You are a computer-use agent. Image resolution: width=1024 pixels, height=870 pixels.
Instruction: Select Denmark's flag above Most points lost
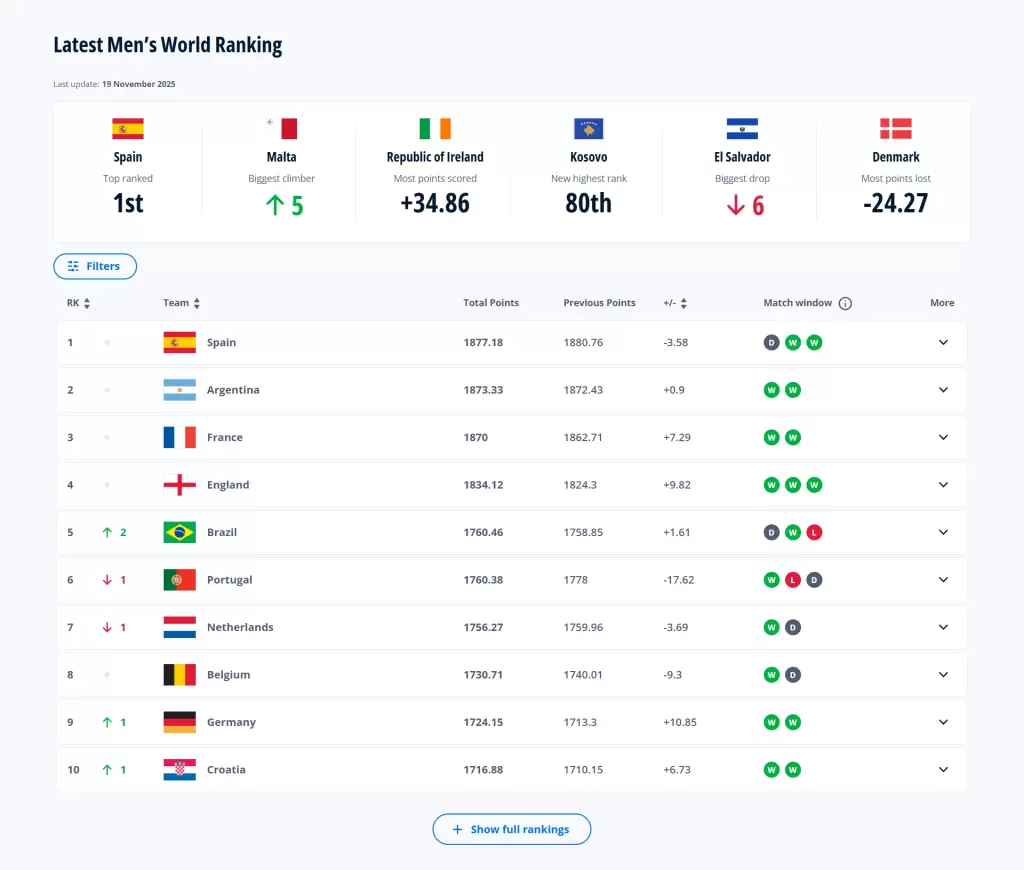[895, 128]
